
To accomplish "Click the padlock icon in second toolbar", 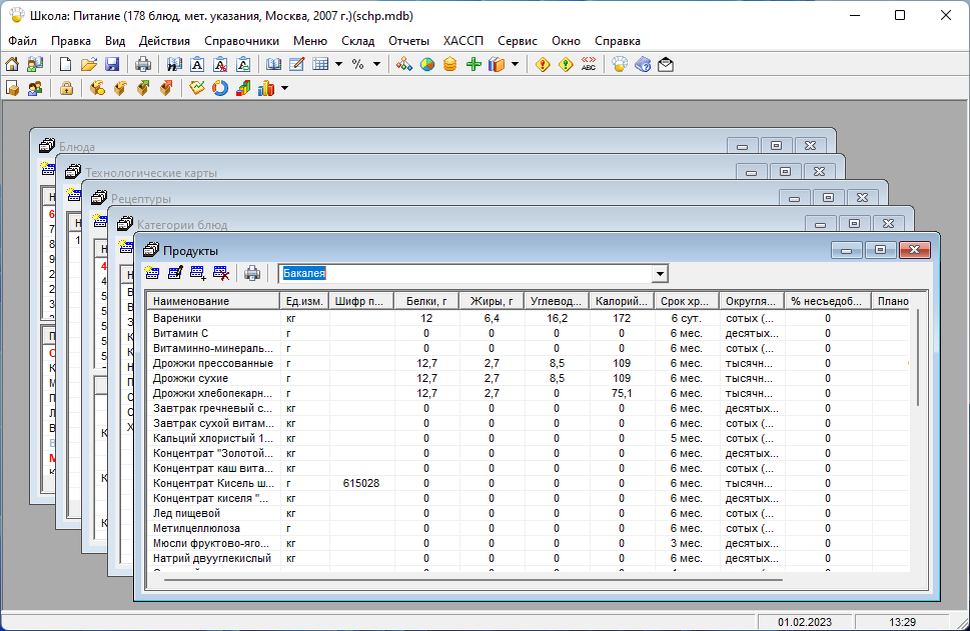I will pos(66,88).
